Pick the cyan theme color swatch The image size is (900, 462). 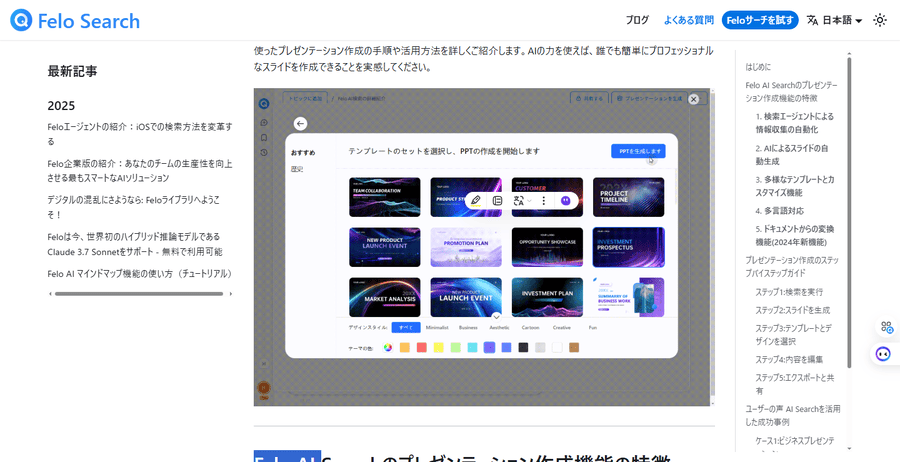[472, 347]
